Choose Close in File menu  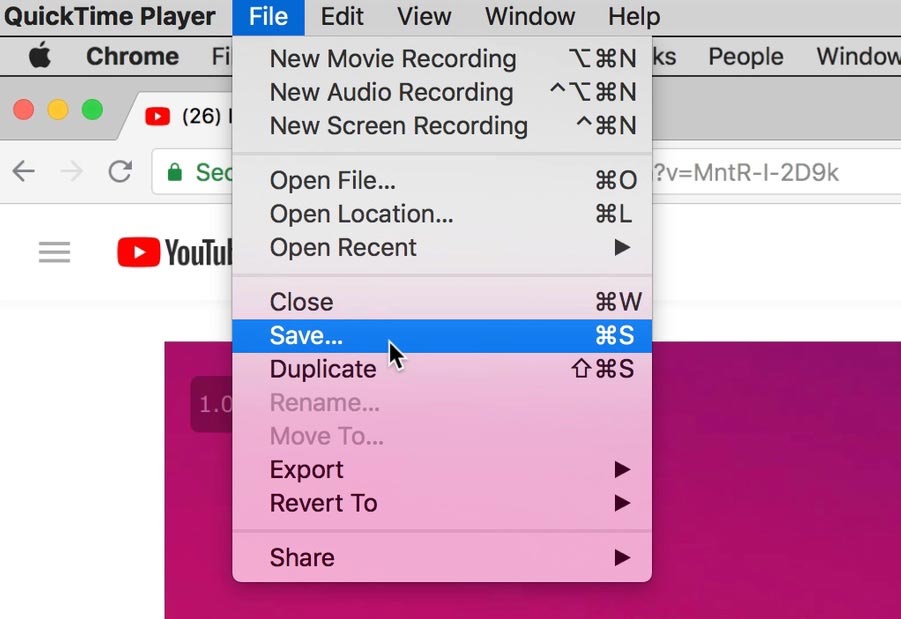point(442,302)
